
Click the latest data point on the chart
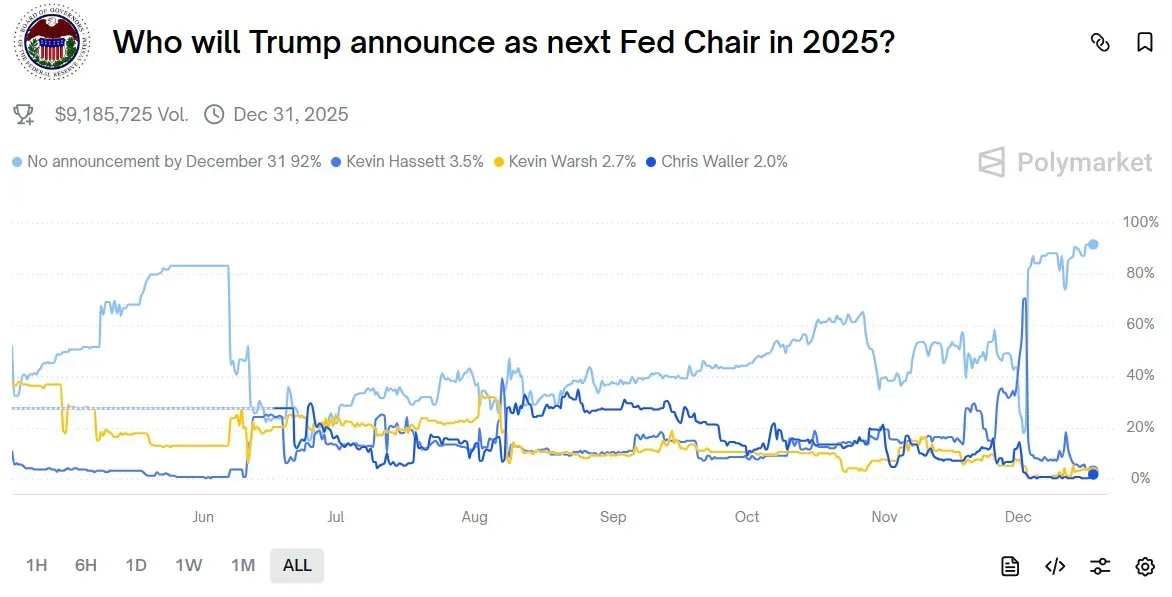(x=1093, y=243)
